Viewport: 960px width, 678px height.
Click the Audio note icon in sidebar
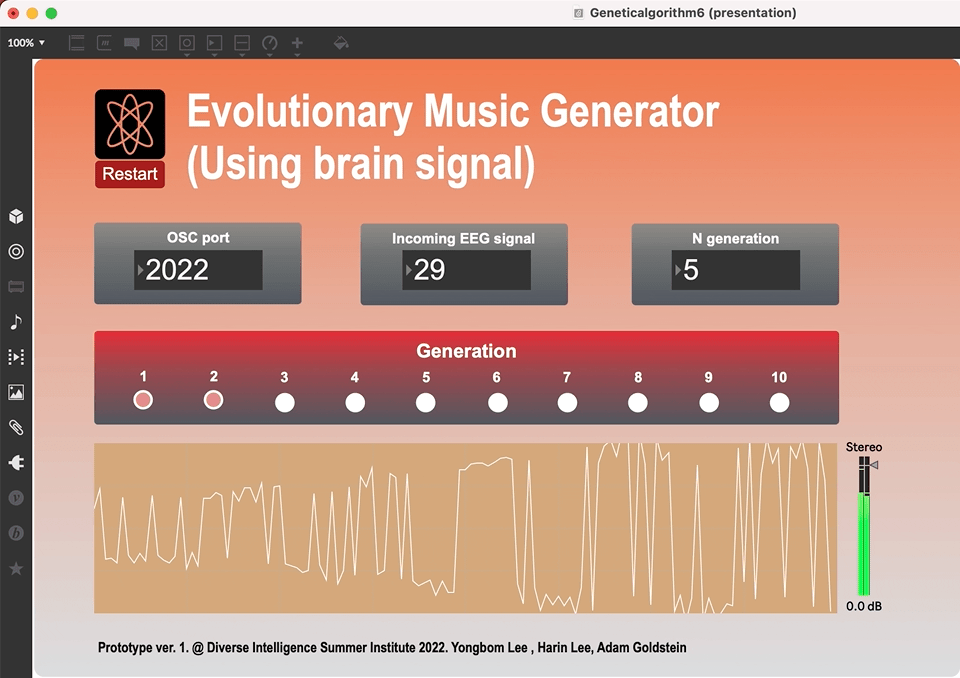click(16, 322)
